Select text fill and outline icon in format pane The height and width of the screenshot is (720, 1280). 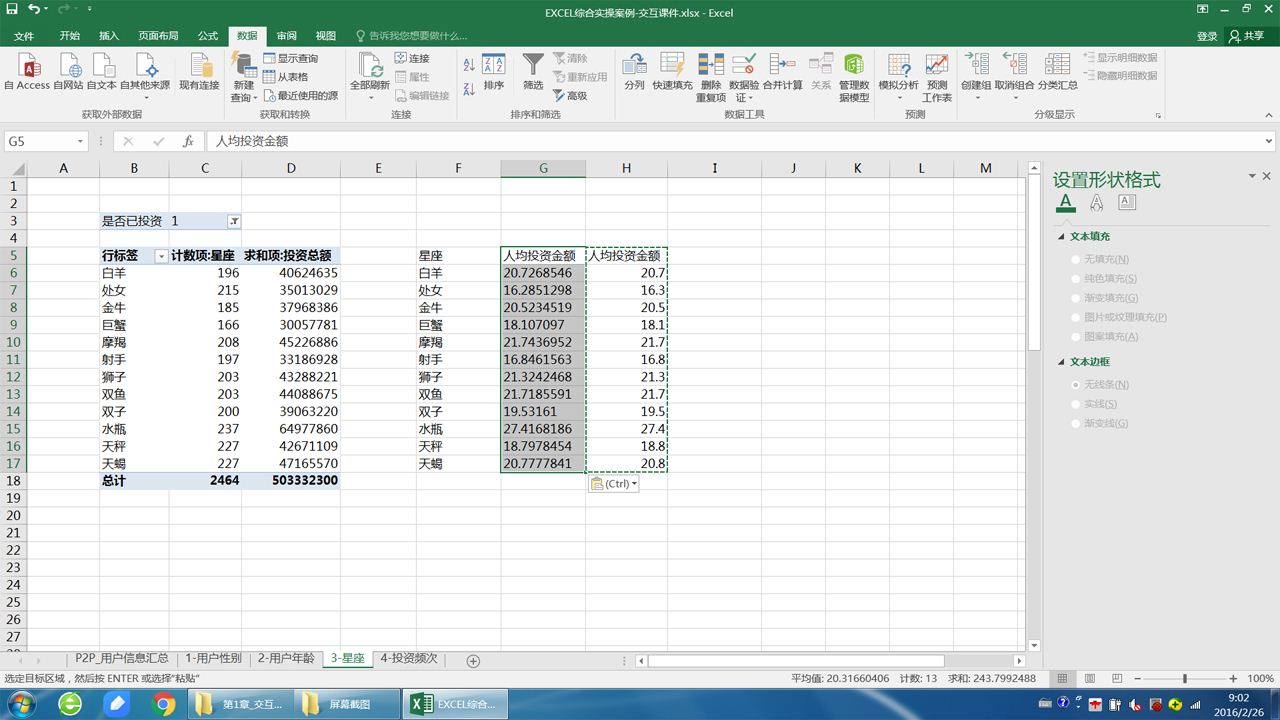(1066, 203)
